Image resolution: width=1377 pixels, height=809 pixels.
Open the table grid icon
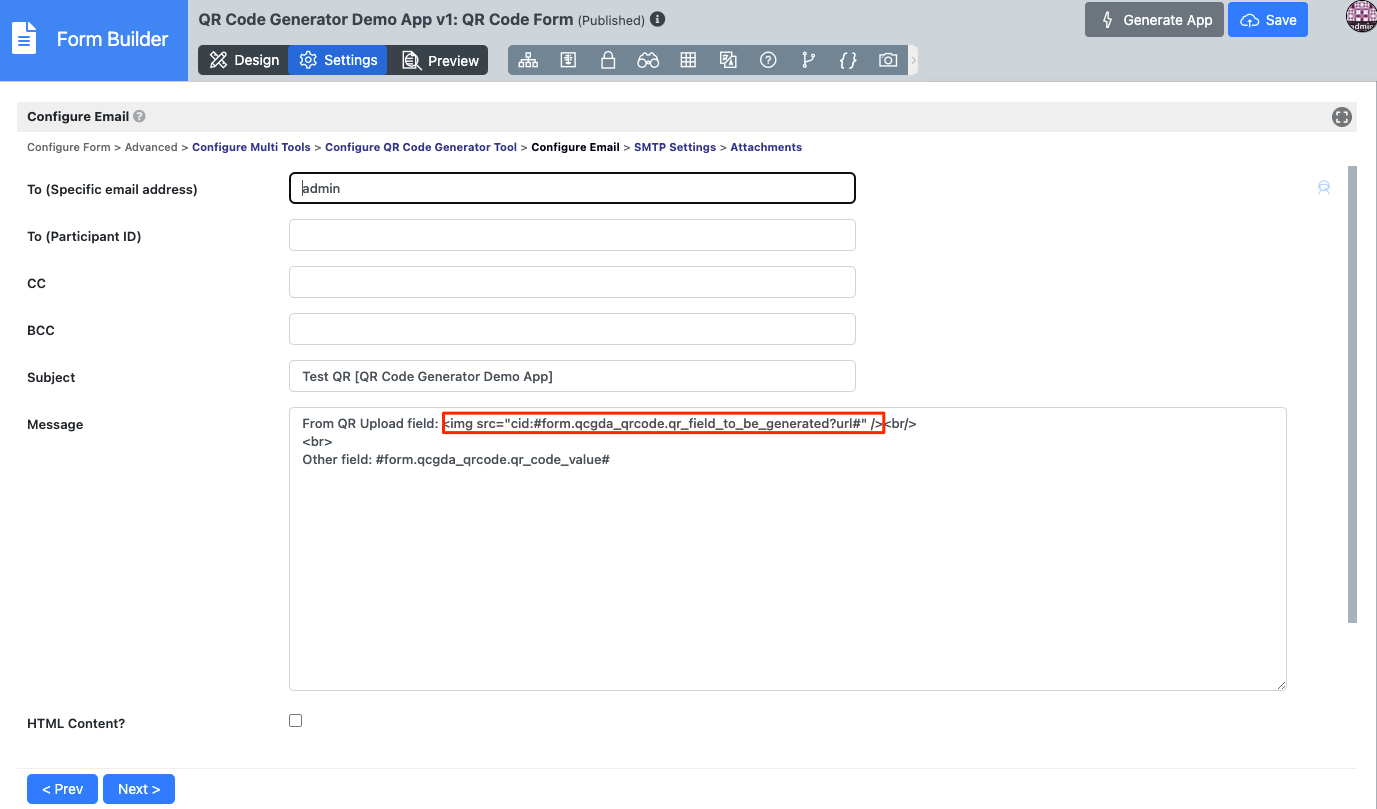pos(688,60)
